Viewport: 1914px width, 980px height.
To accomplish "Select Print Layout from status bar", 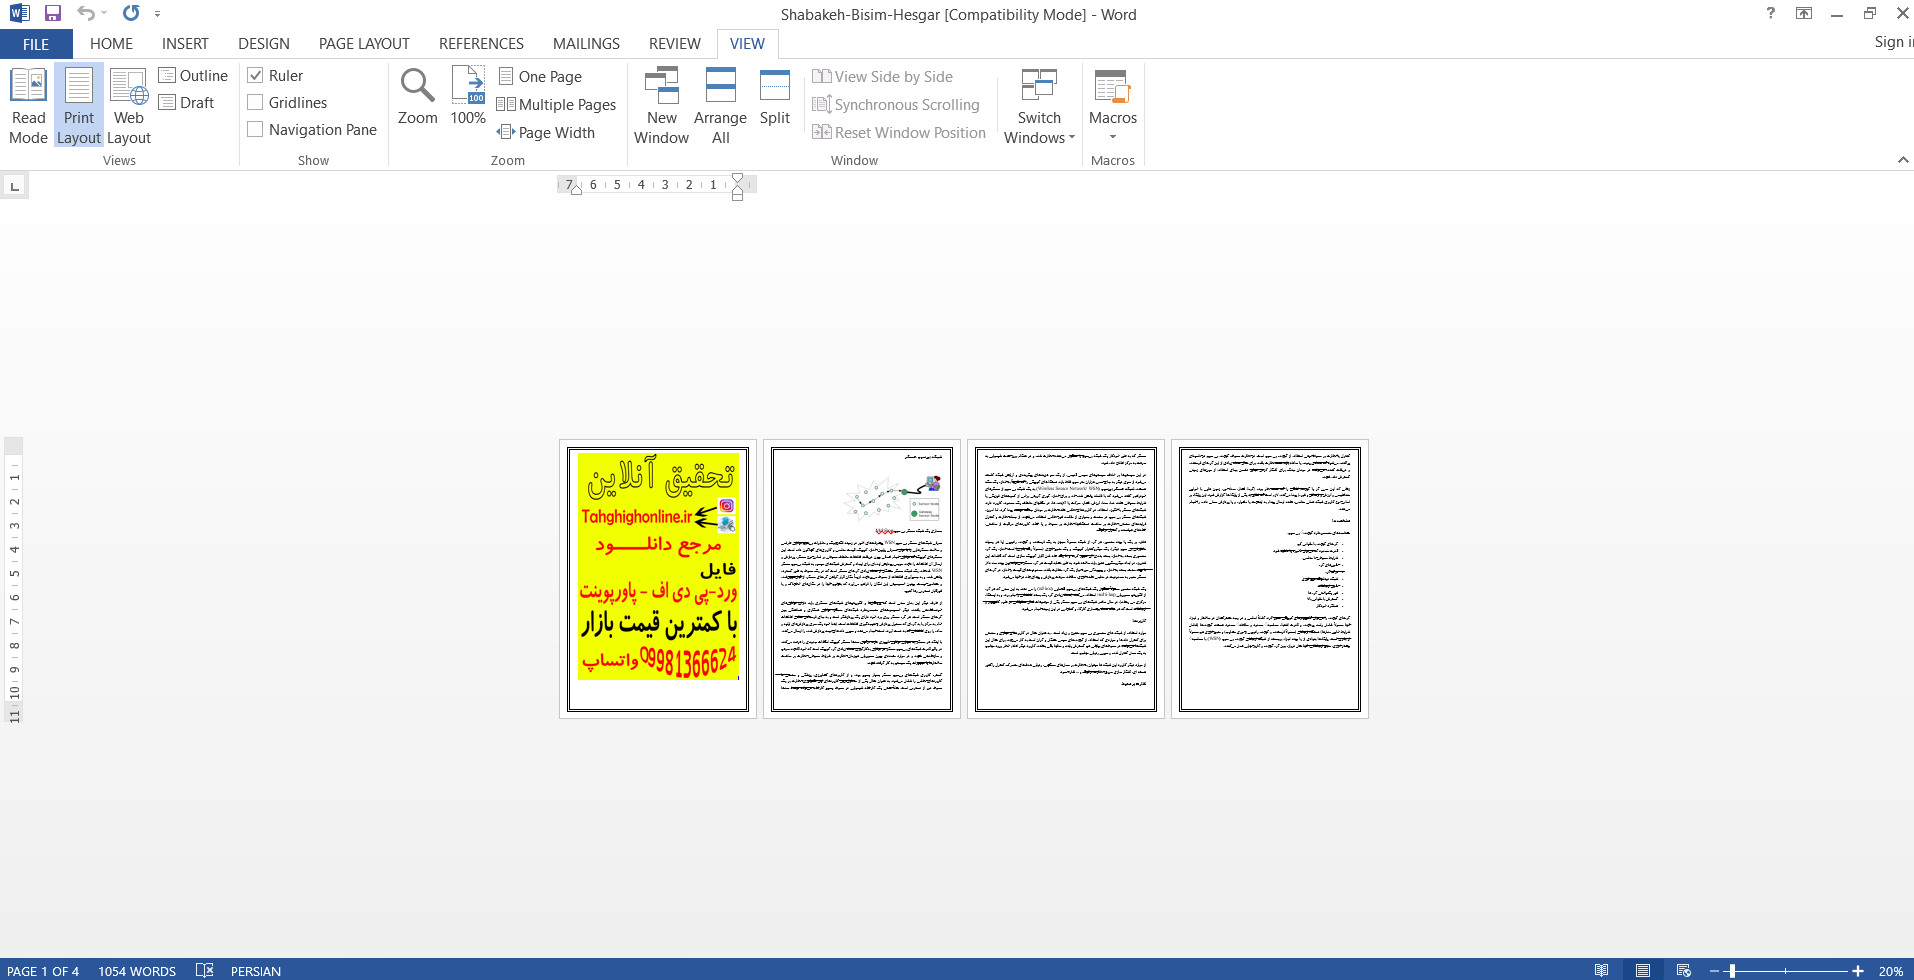I will point(1643,970).
